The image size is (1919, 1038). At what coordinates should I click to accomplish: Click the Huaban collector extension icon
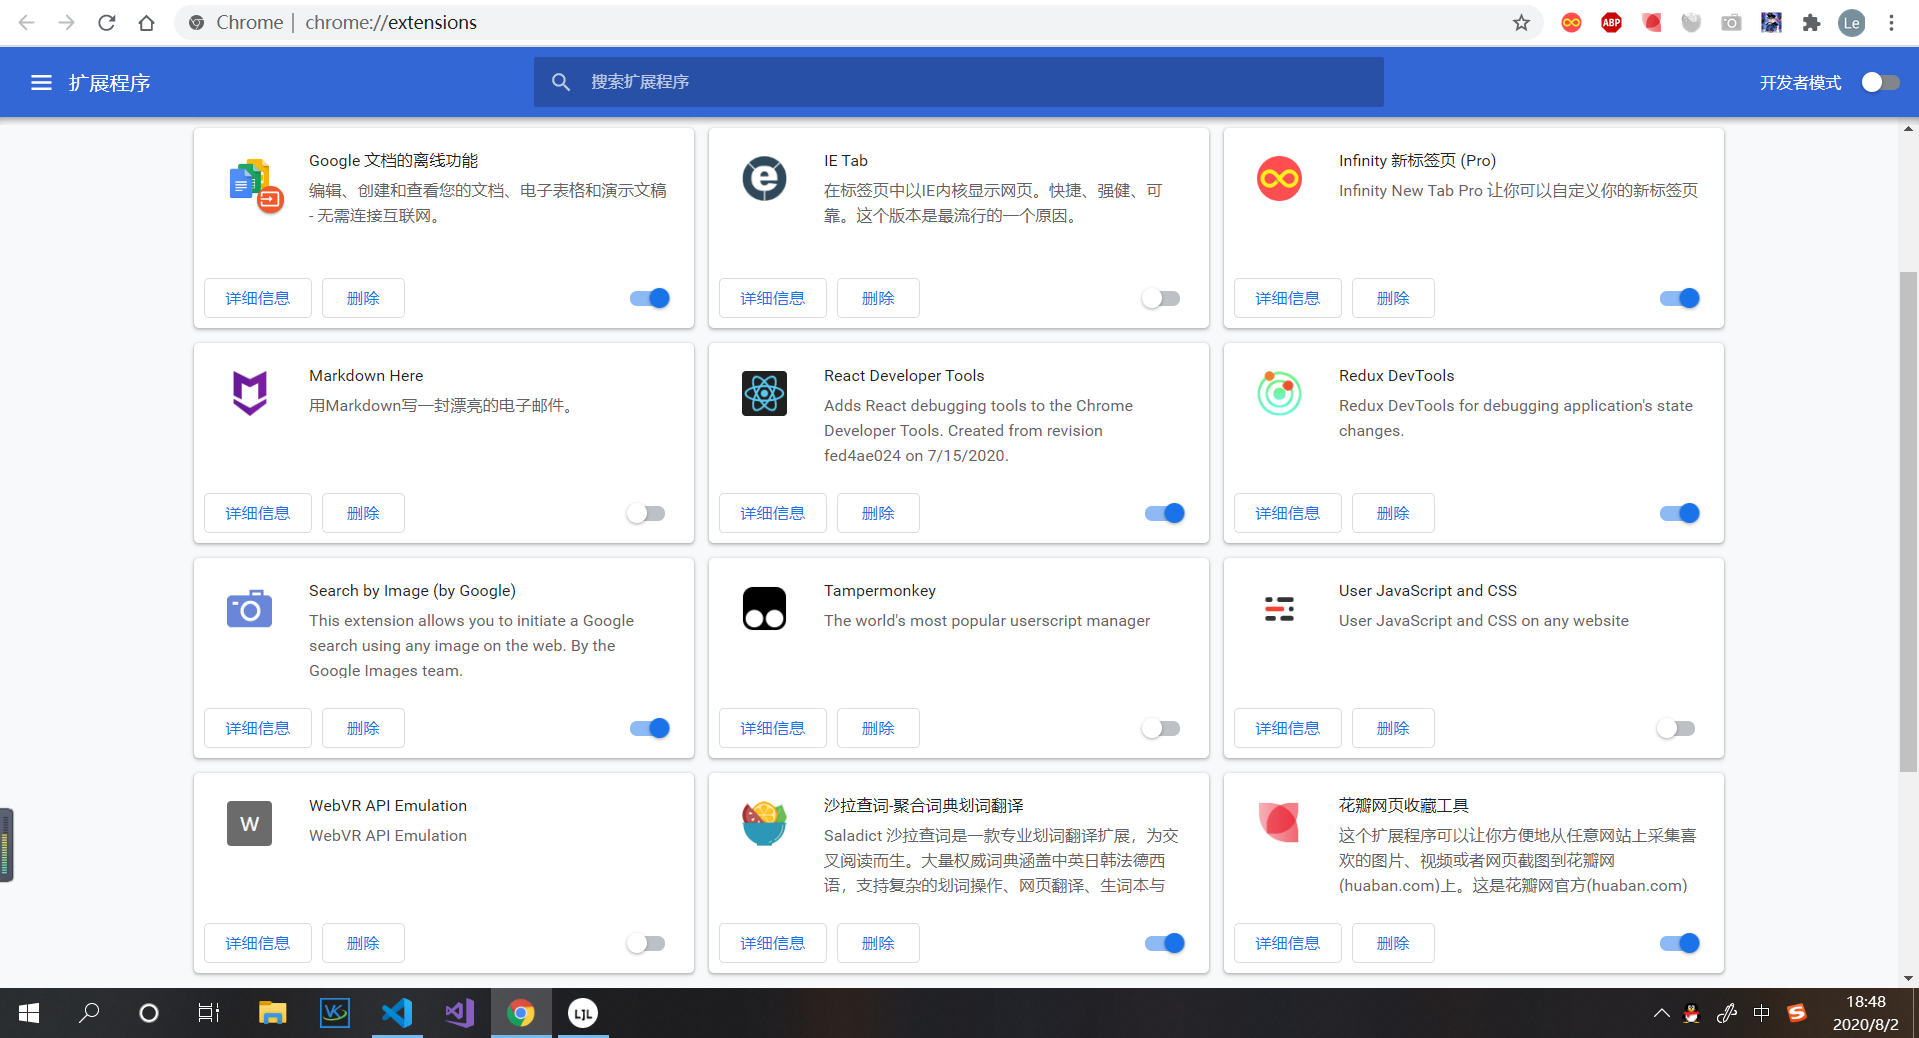pyautogui.click(x=1279, y=822)
